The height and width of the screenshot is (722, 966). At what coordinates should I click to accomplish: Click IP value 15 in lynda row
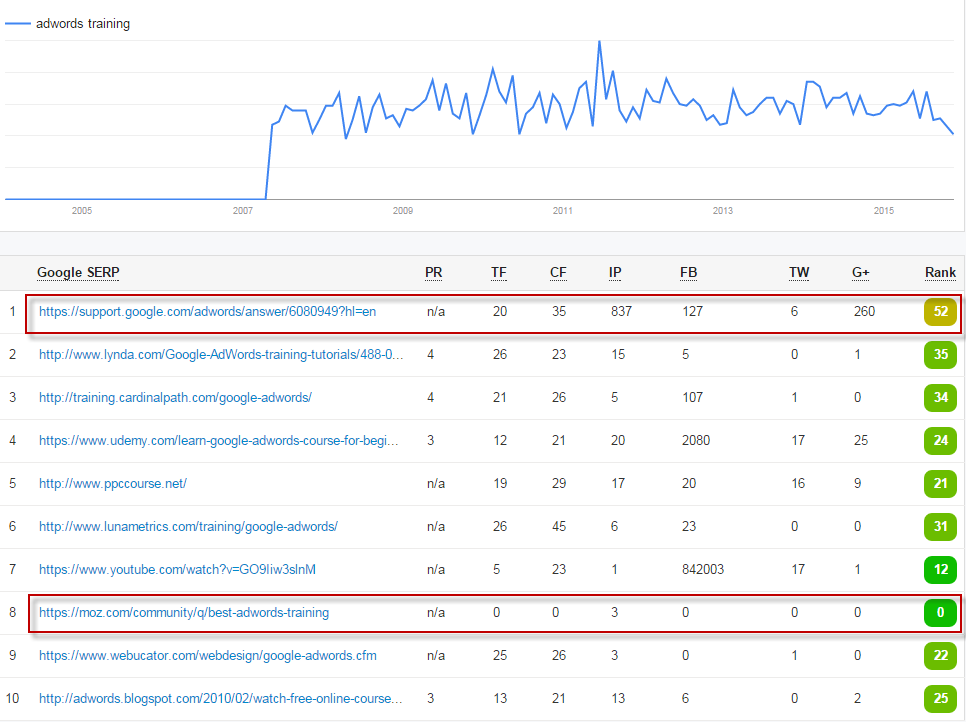point(618,355)
